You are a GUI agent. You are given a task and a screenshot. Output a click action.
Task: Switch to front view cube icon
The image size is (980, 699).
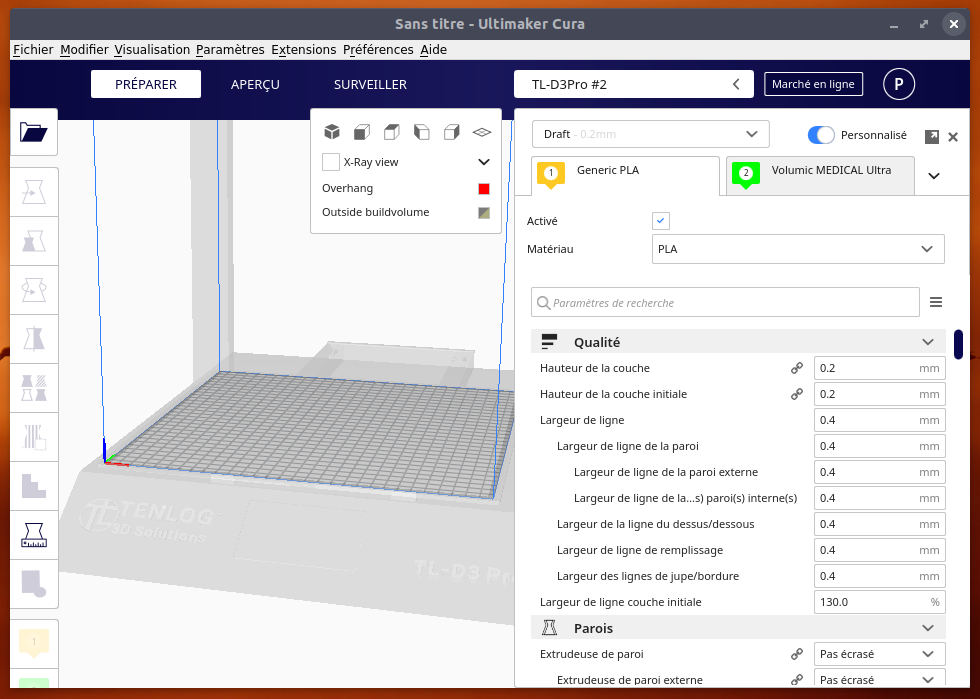point(362,132)
